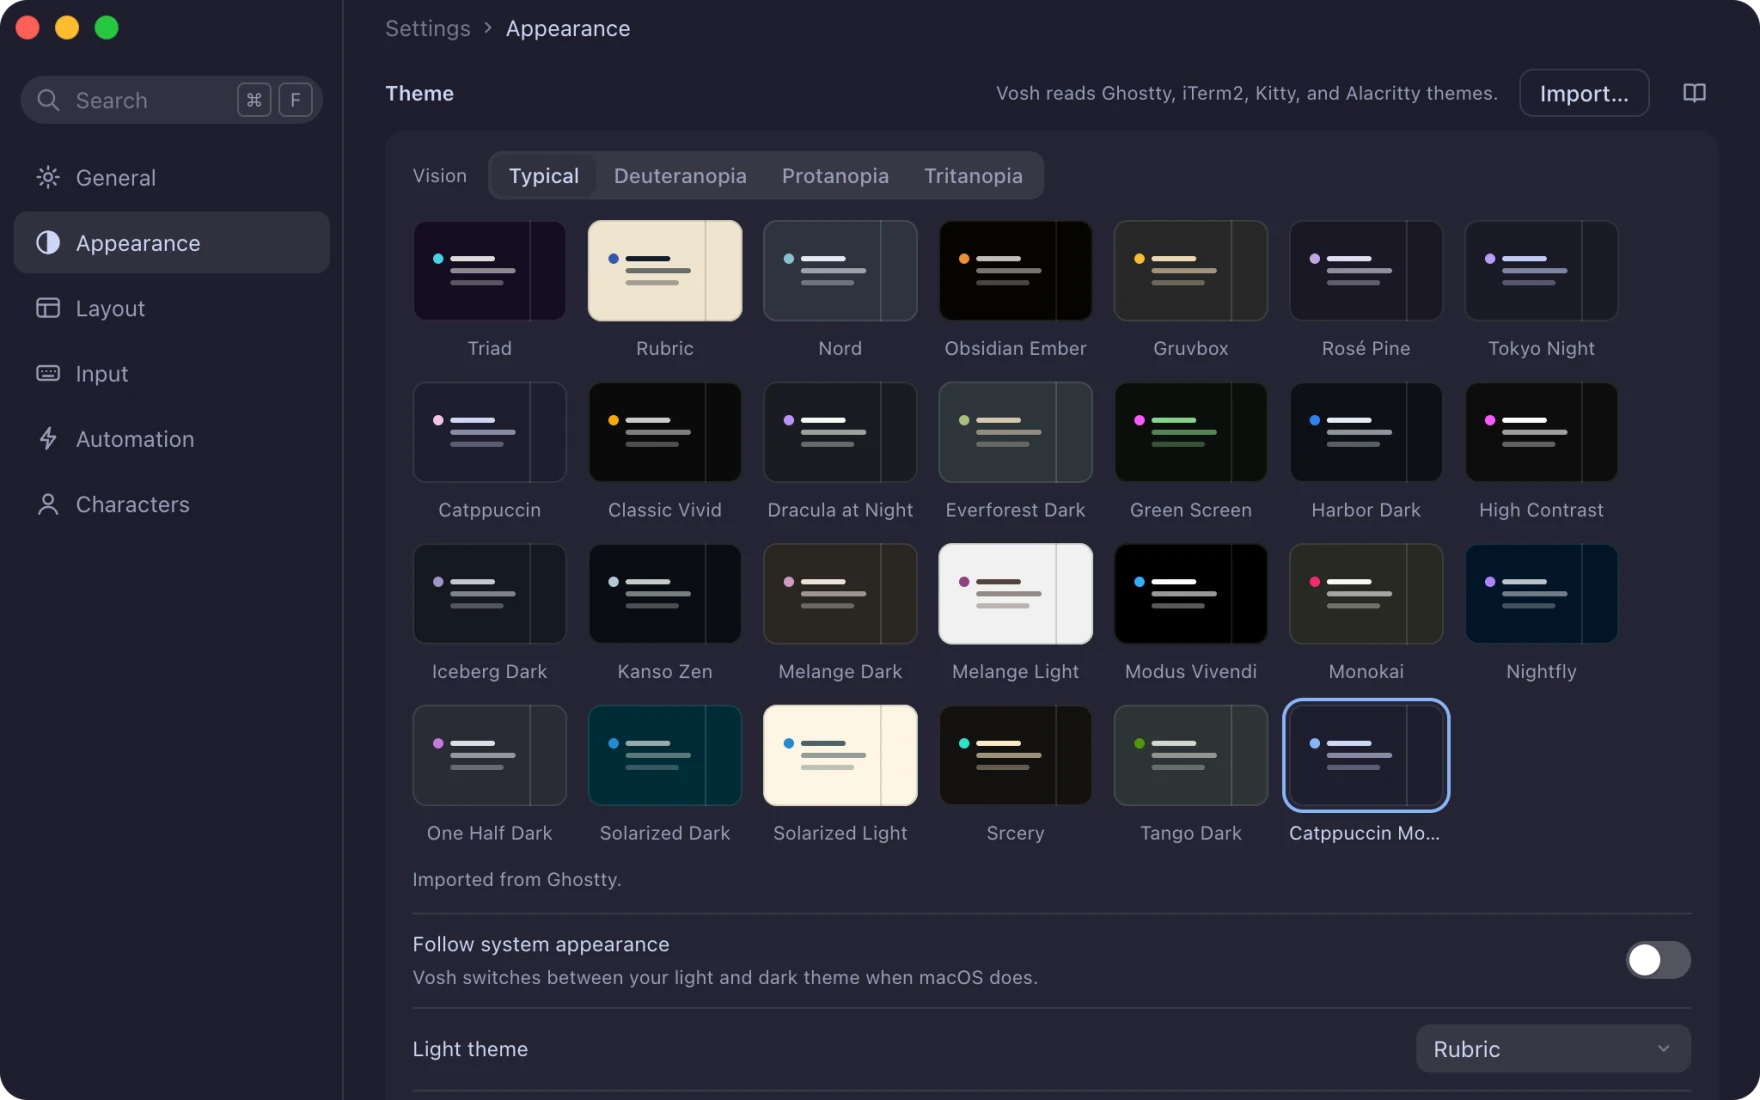This screenshot has height=1100, width=1760.
Task: Open Characters settings section
Action: point(172,504)
